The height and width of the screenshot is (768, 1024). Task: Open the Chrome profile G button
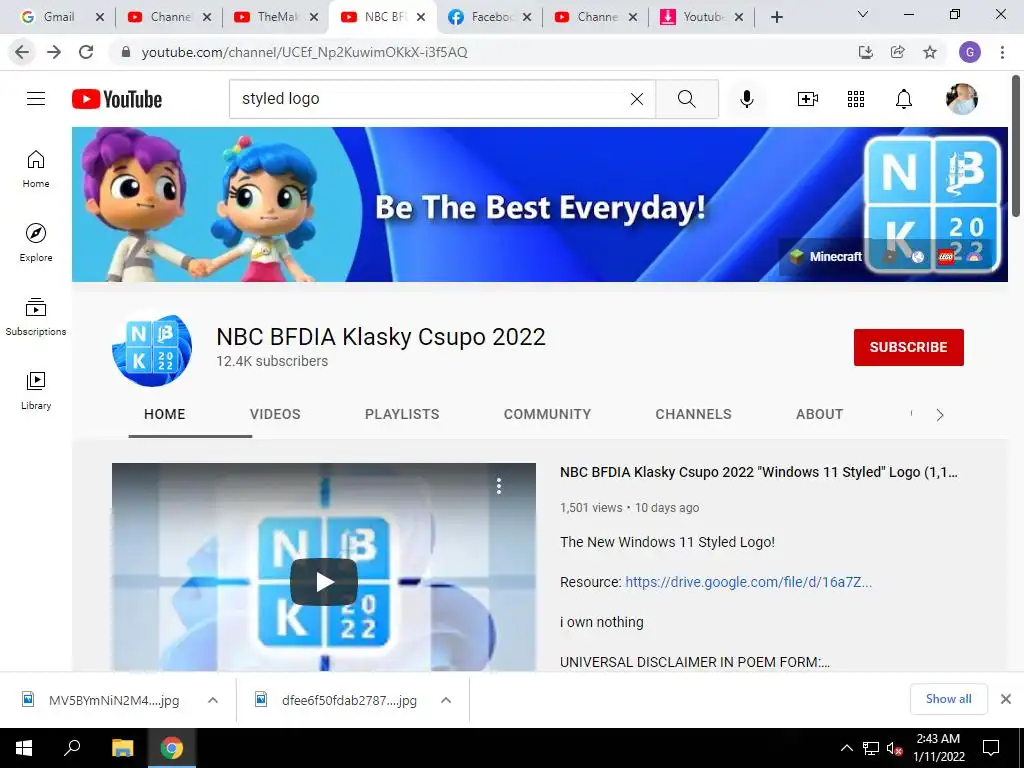[970, 52]
